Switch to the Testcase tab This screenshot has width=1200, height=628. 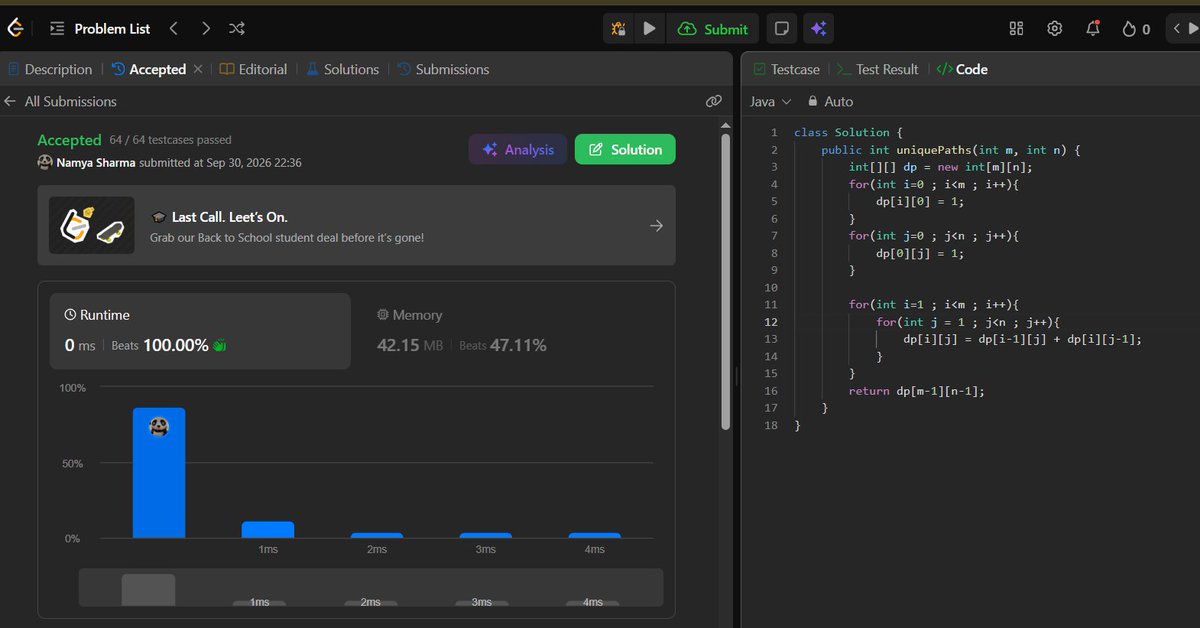pos(787,69)
